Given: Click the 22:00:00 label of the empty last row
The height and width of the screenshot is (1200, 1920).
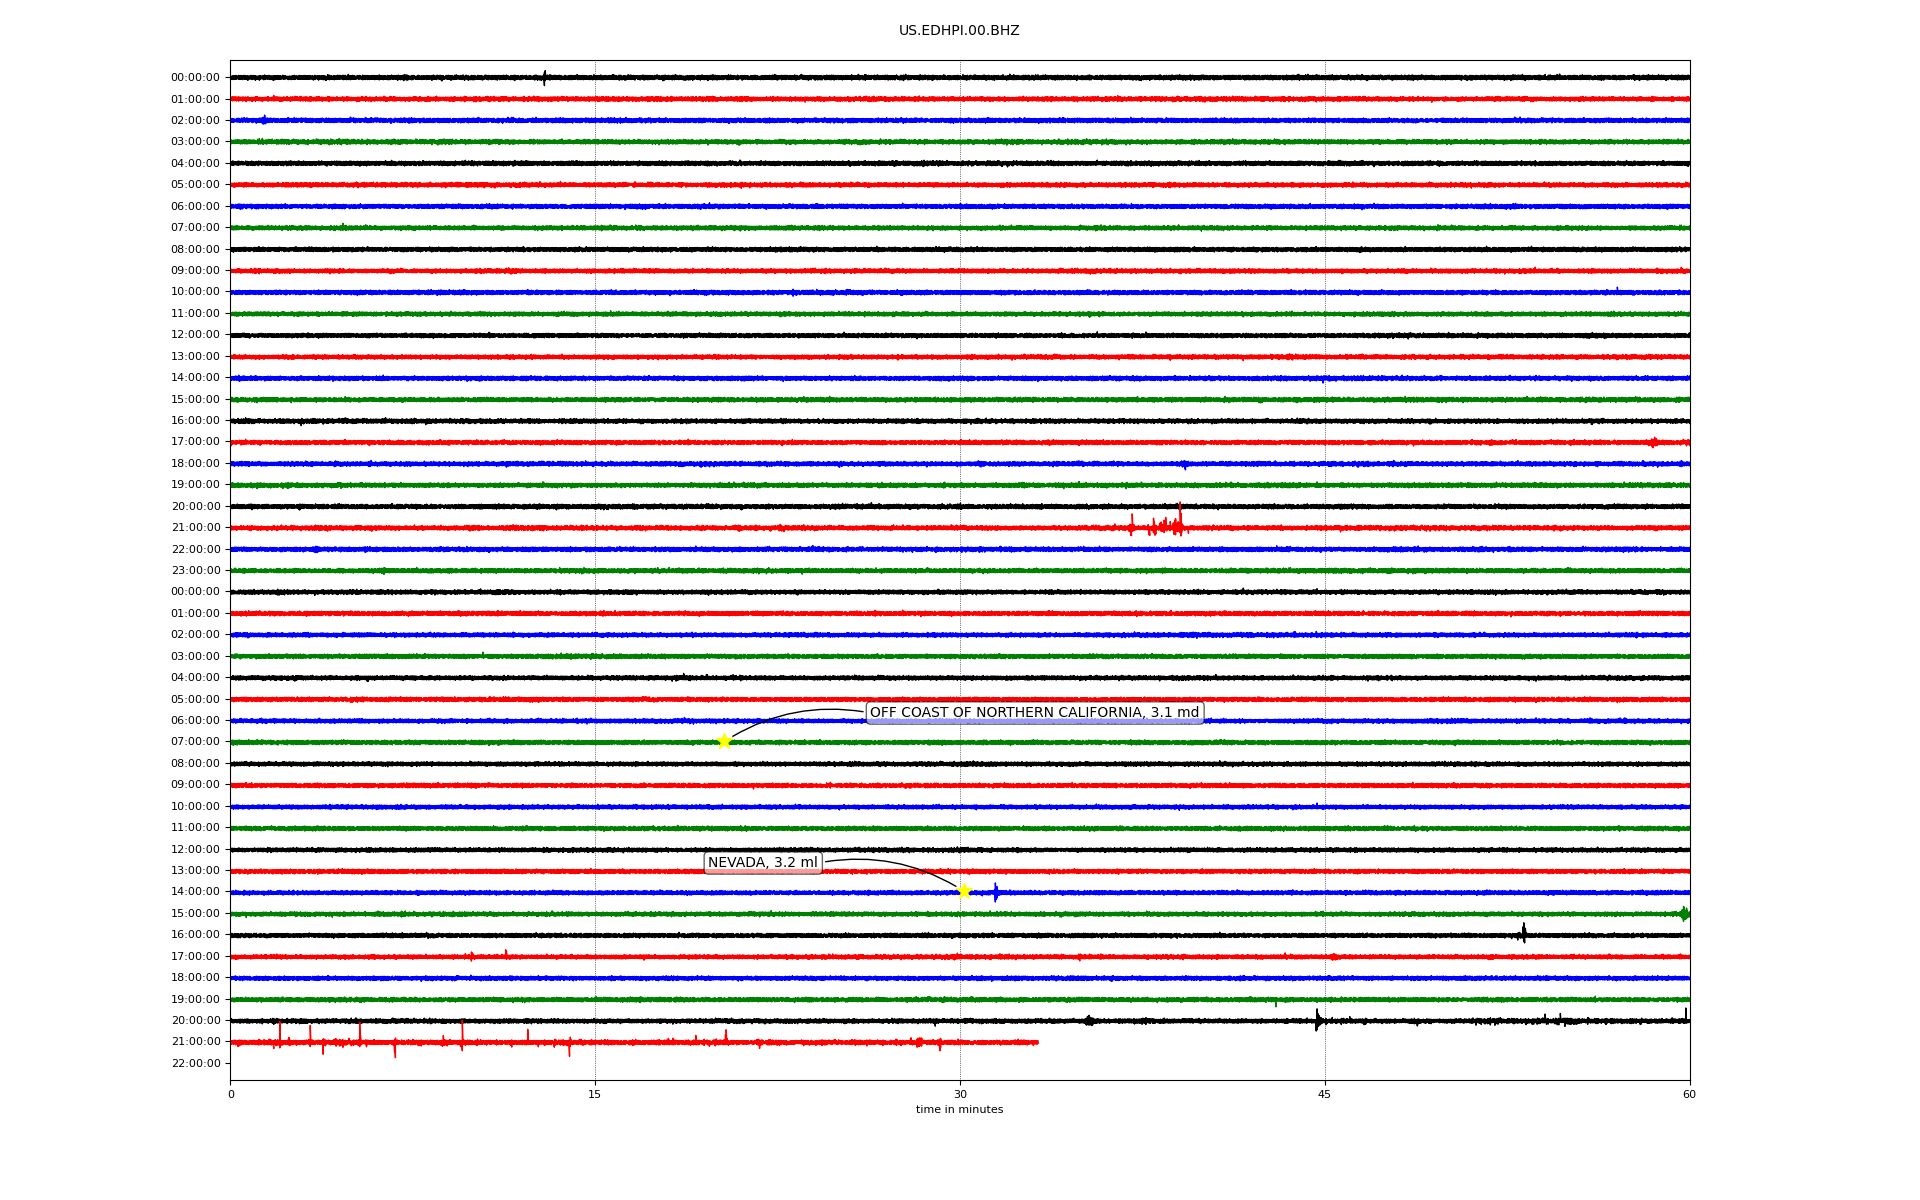Looking at the screenshot, I should click(x=195, y=1063).
